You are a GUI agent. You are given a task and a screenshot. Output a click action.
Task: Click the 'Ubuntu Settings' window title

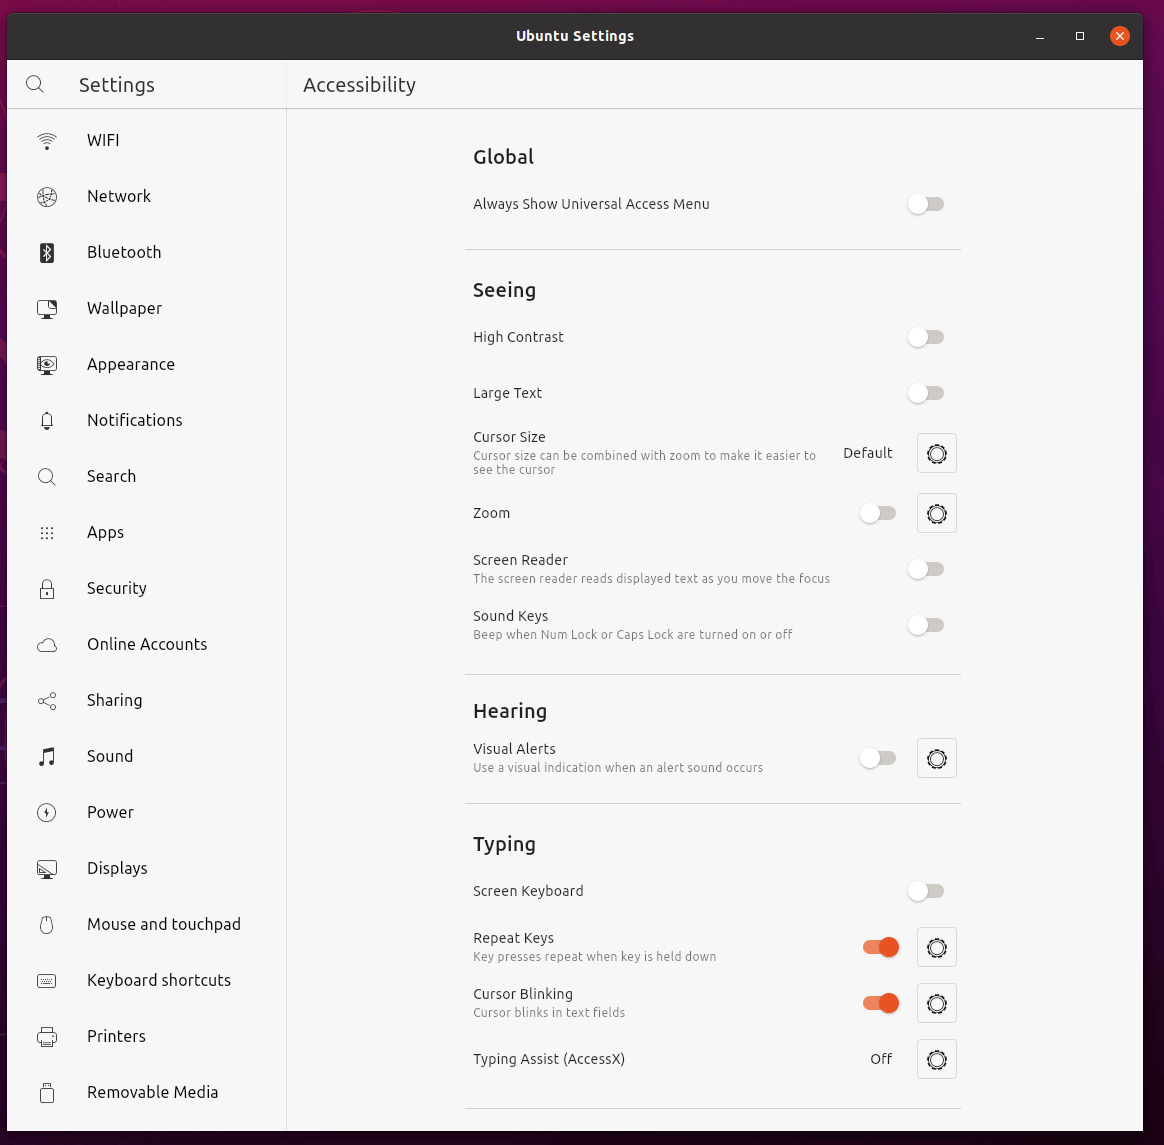point(575,36)
